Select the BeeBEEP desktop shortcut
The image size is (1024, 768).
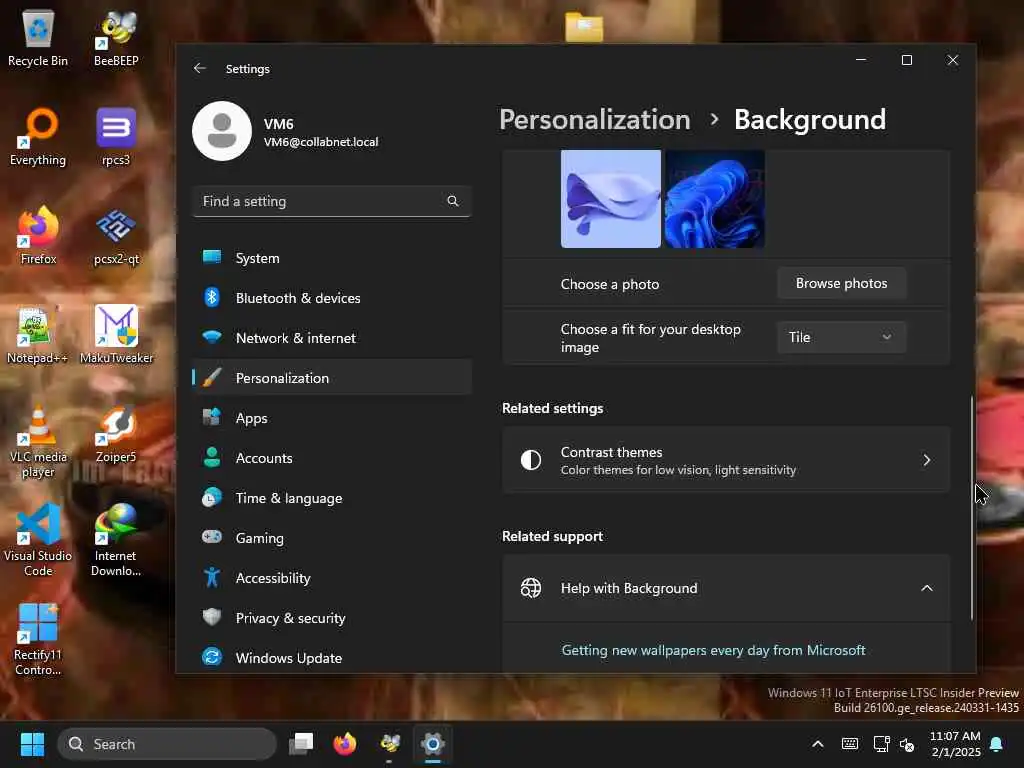(x=116, y=38)
